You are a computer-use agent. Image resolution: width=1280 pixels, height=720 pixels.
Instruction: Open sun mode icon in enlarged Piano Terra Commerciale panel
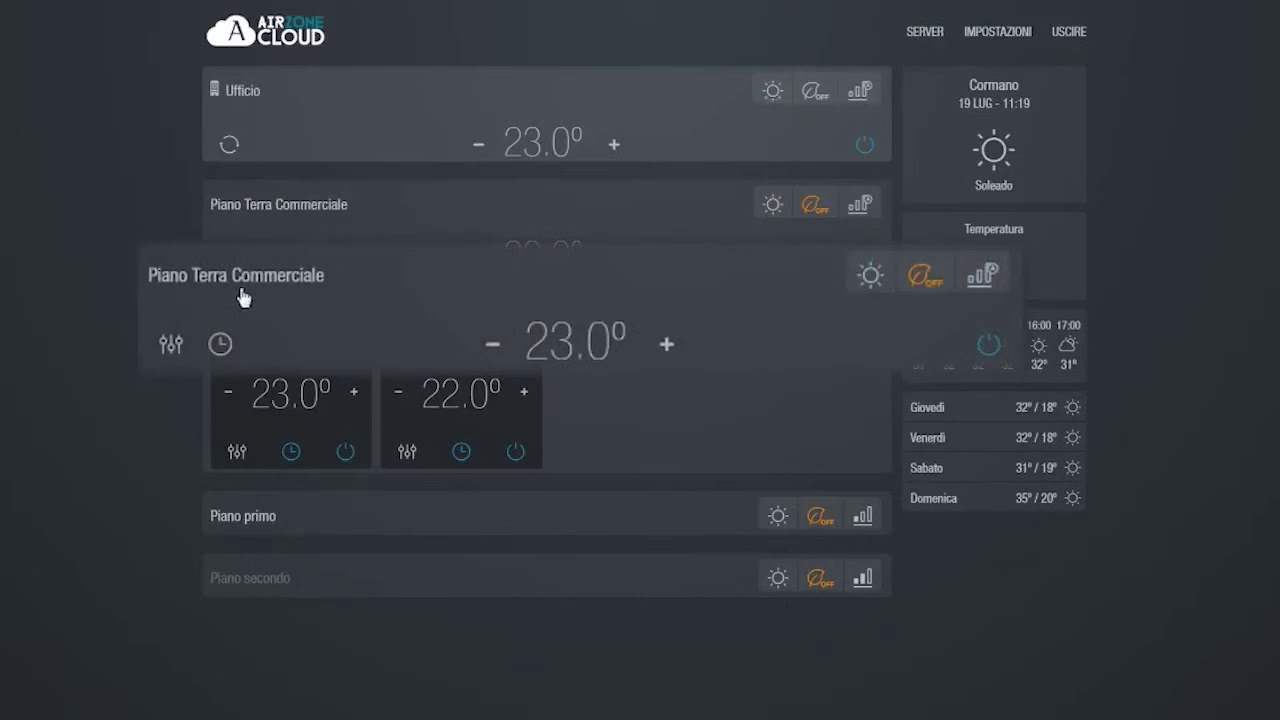pyautogui.click(x=871, y=276)
